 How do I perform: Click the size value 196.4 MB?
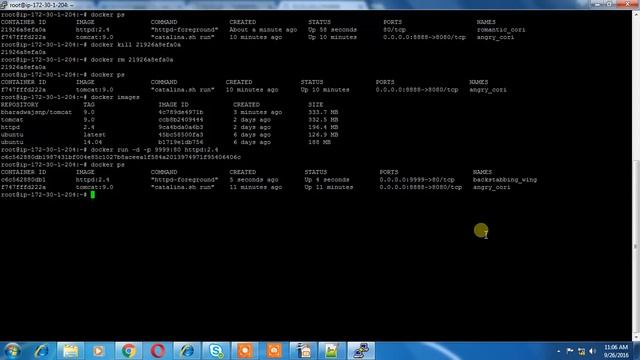coord(323,127)
